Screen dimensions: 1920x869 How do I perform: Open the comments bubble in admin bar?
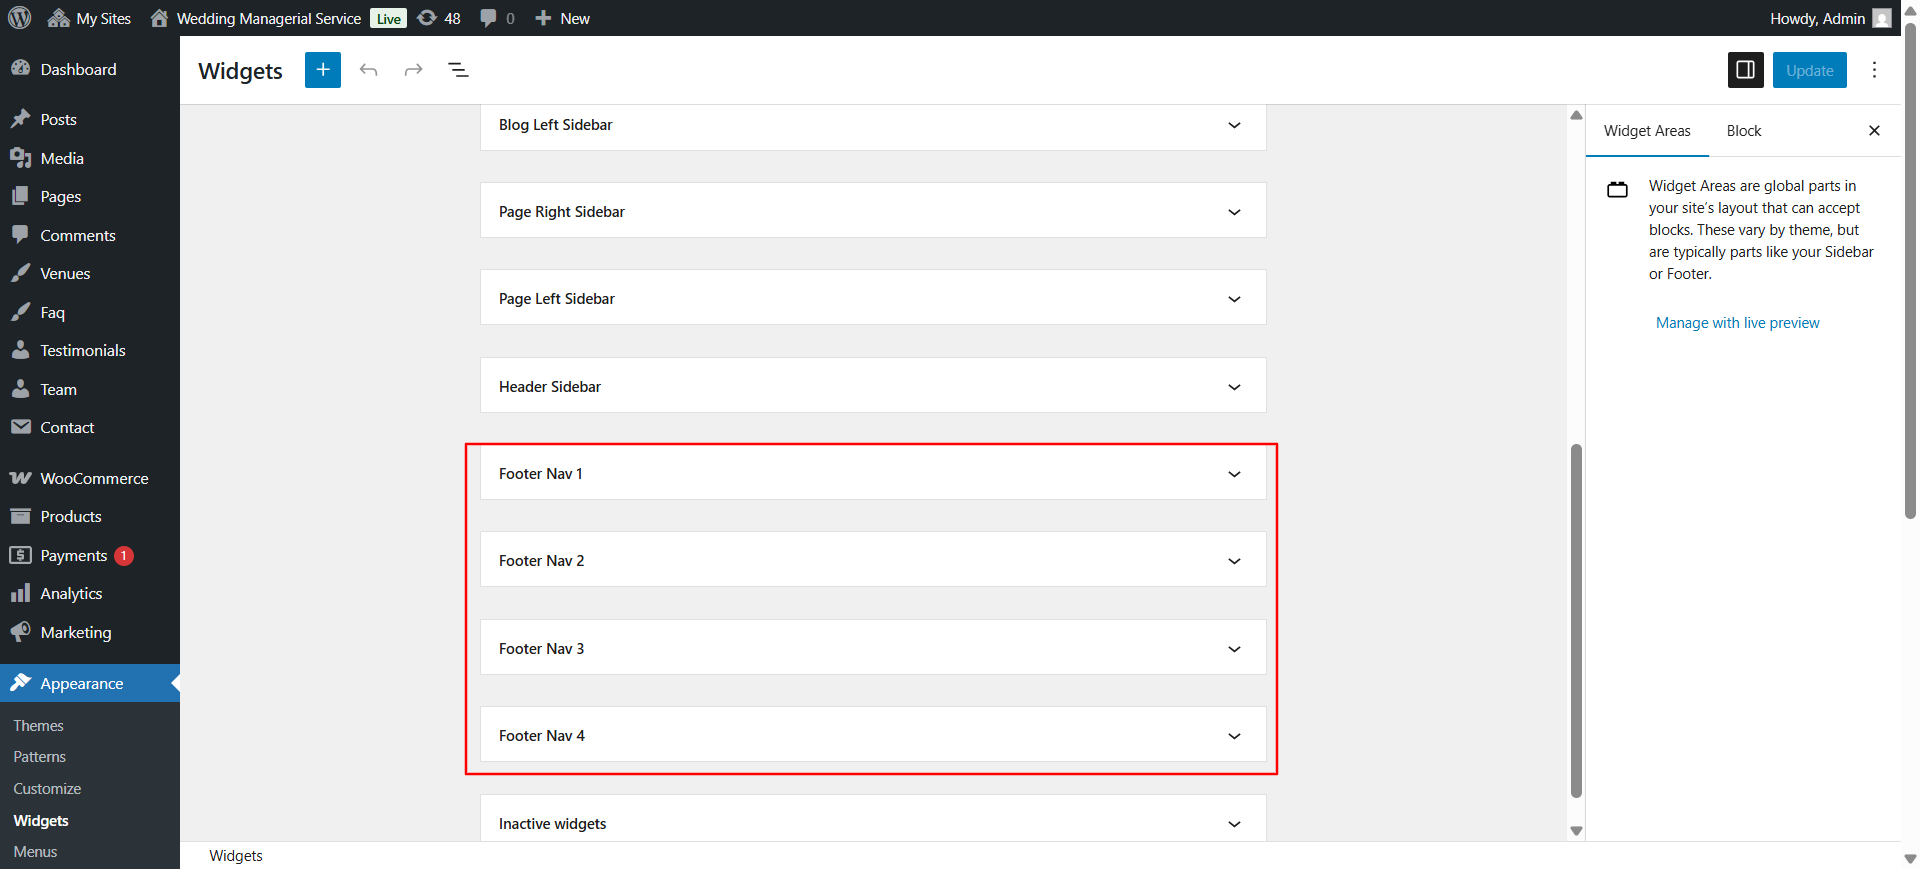pyautogui.click(x=497, y=18)
